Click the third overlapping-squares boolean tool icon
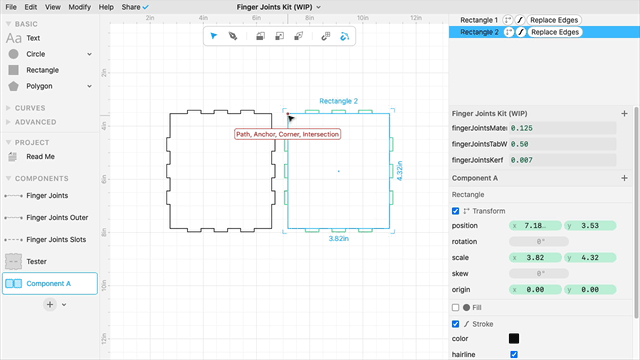Image resolution: width=640 pixels, height=360 pixels. [x=299, y=36]
